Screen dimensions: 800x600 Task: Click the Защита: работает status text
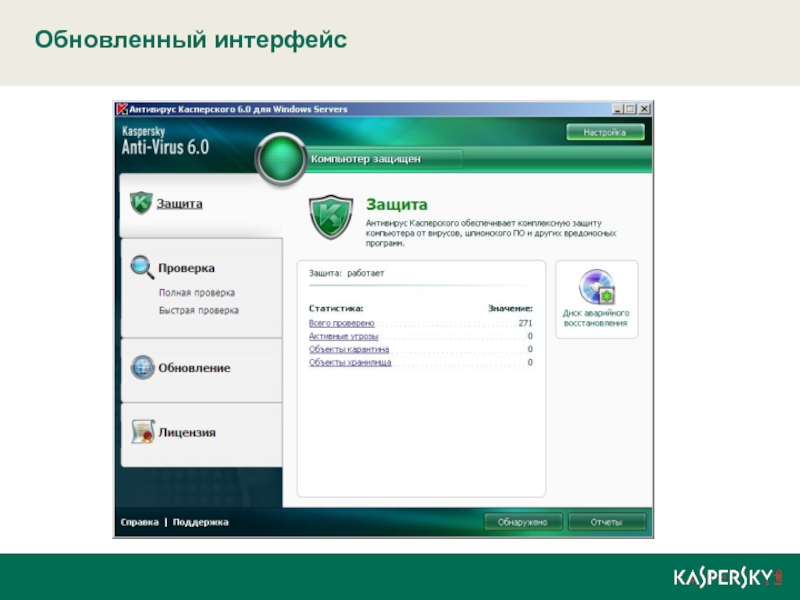[x=346, y=273]
